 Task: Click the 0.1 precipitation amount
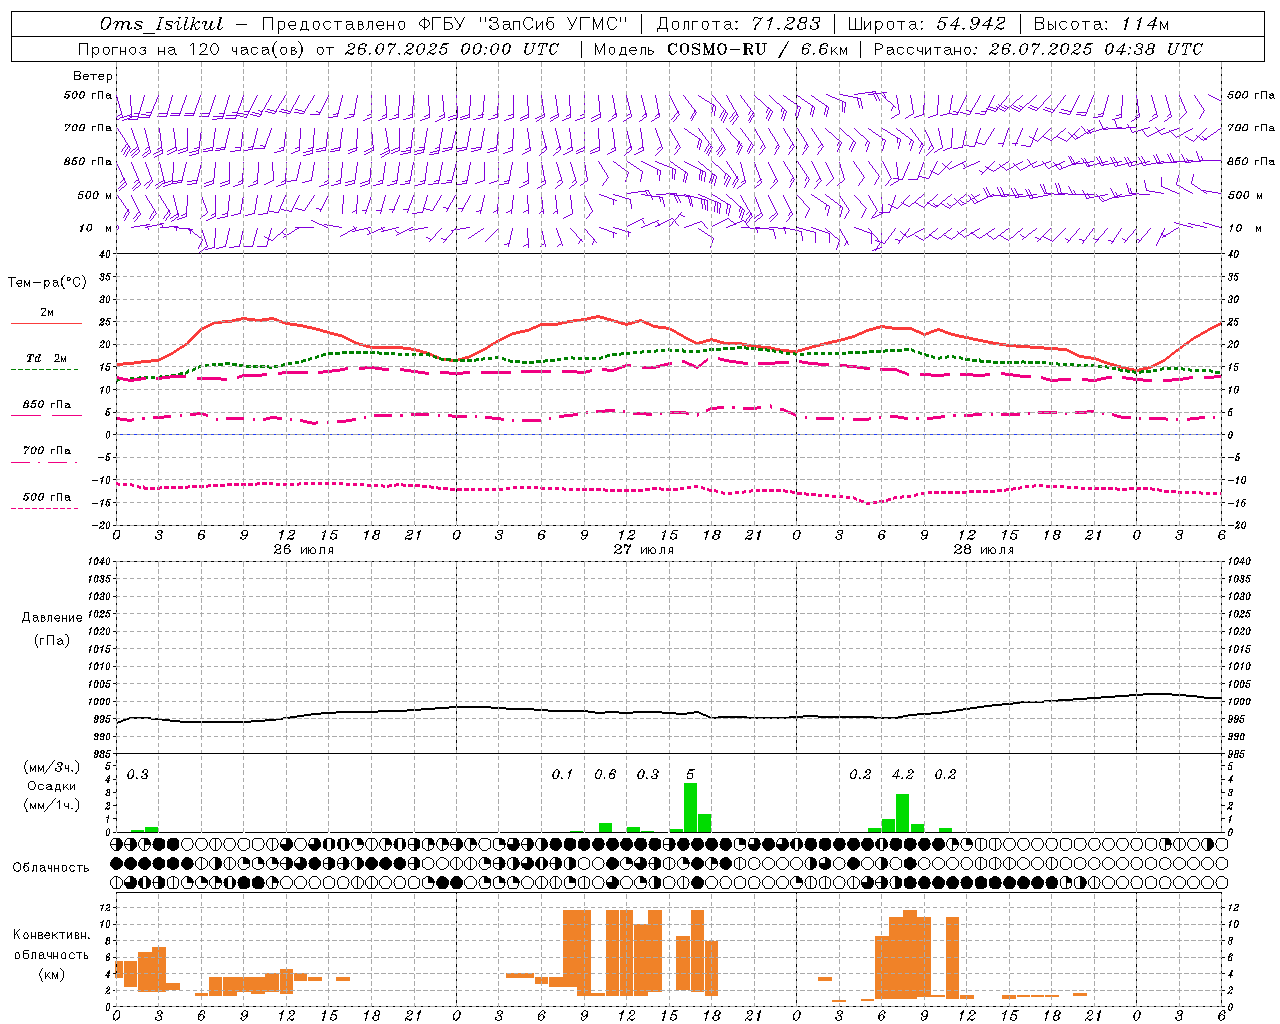[x=563, y=774]
